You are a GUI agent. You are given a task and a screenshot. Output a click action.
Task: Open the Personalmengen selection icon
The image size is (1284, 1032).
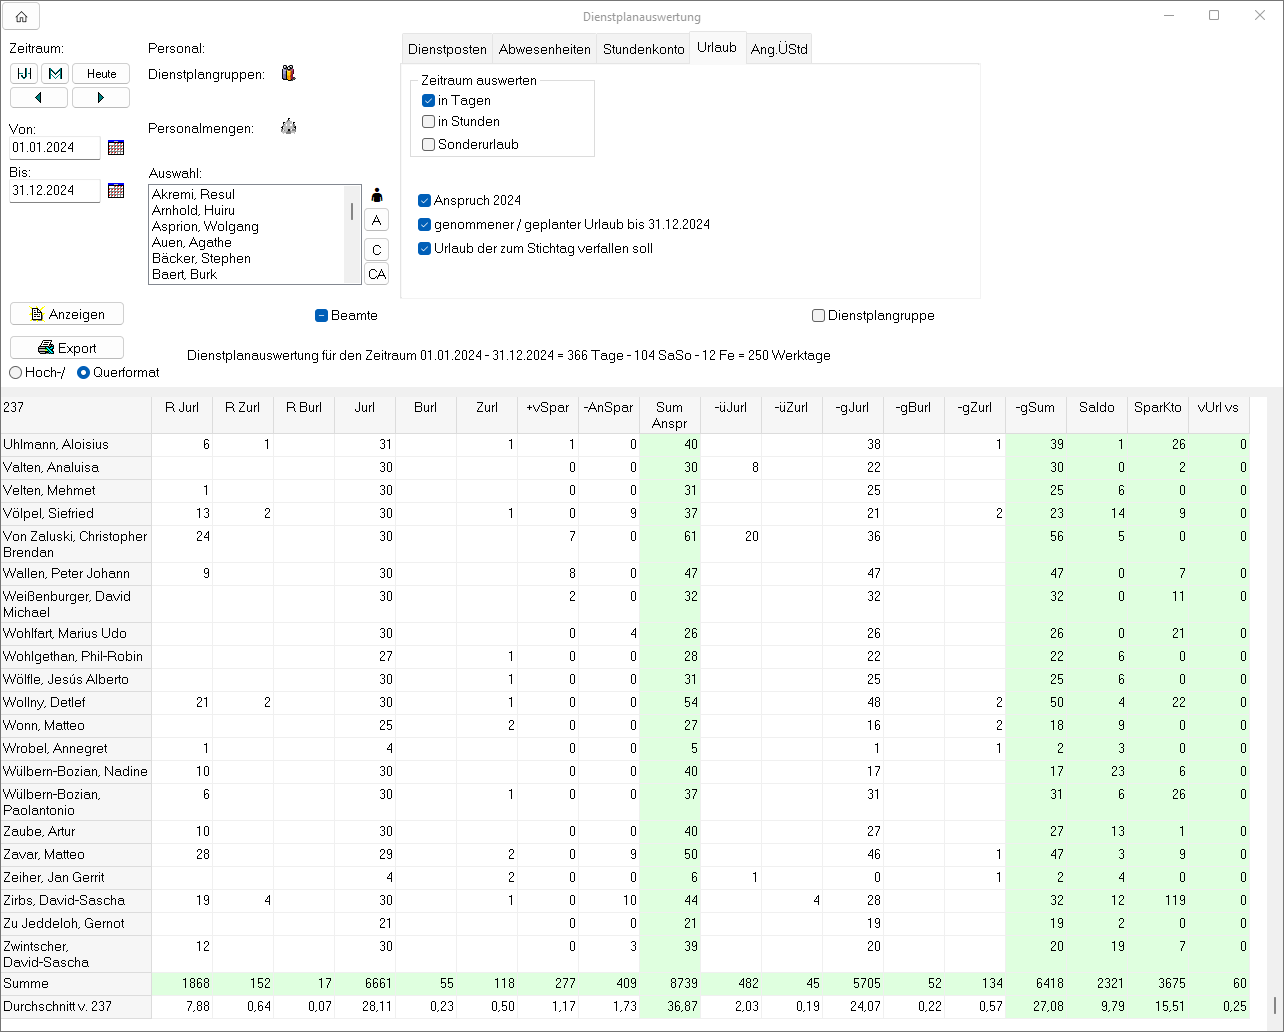coord(288,127)
